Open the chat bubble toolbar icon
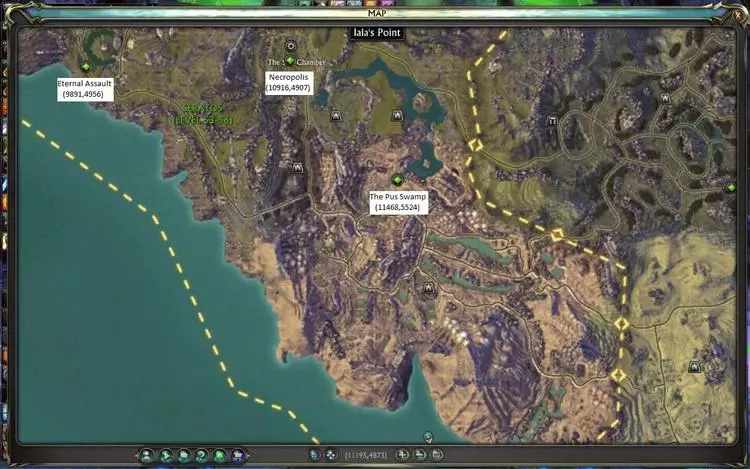 coord(184,455)
